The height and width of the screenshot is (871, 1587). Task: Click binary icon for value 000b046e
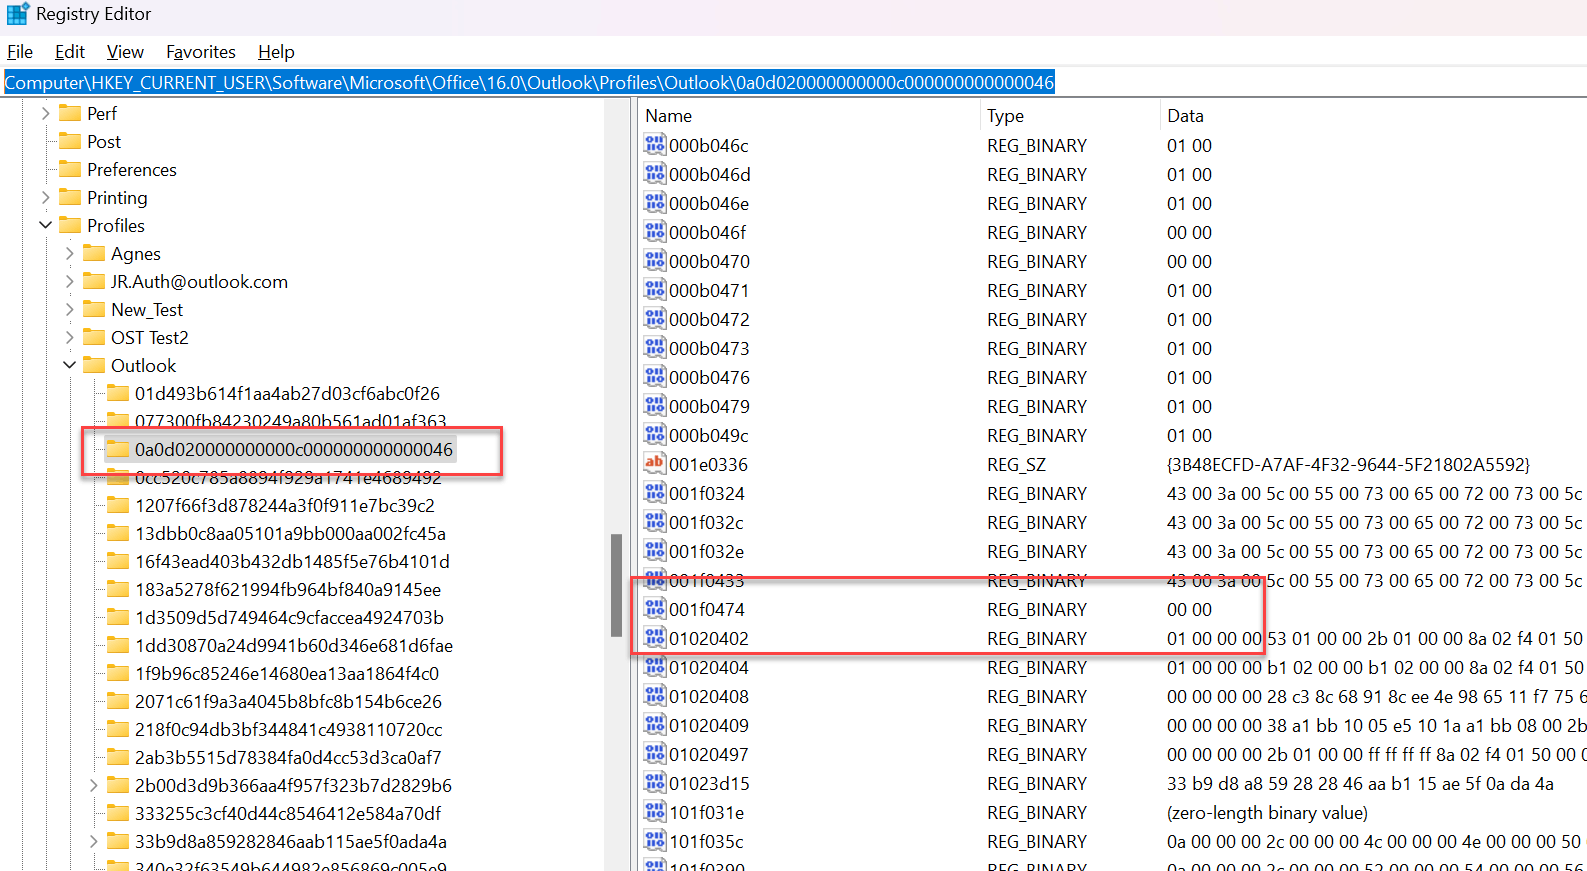655,203
